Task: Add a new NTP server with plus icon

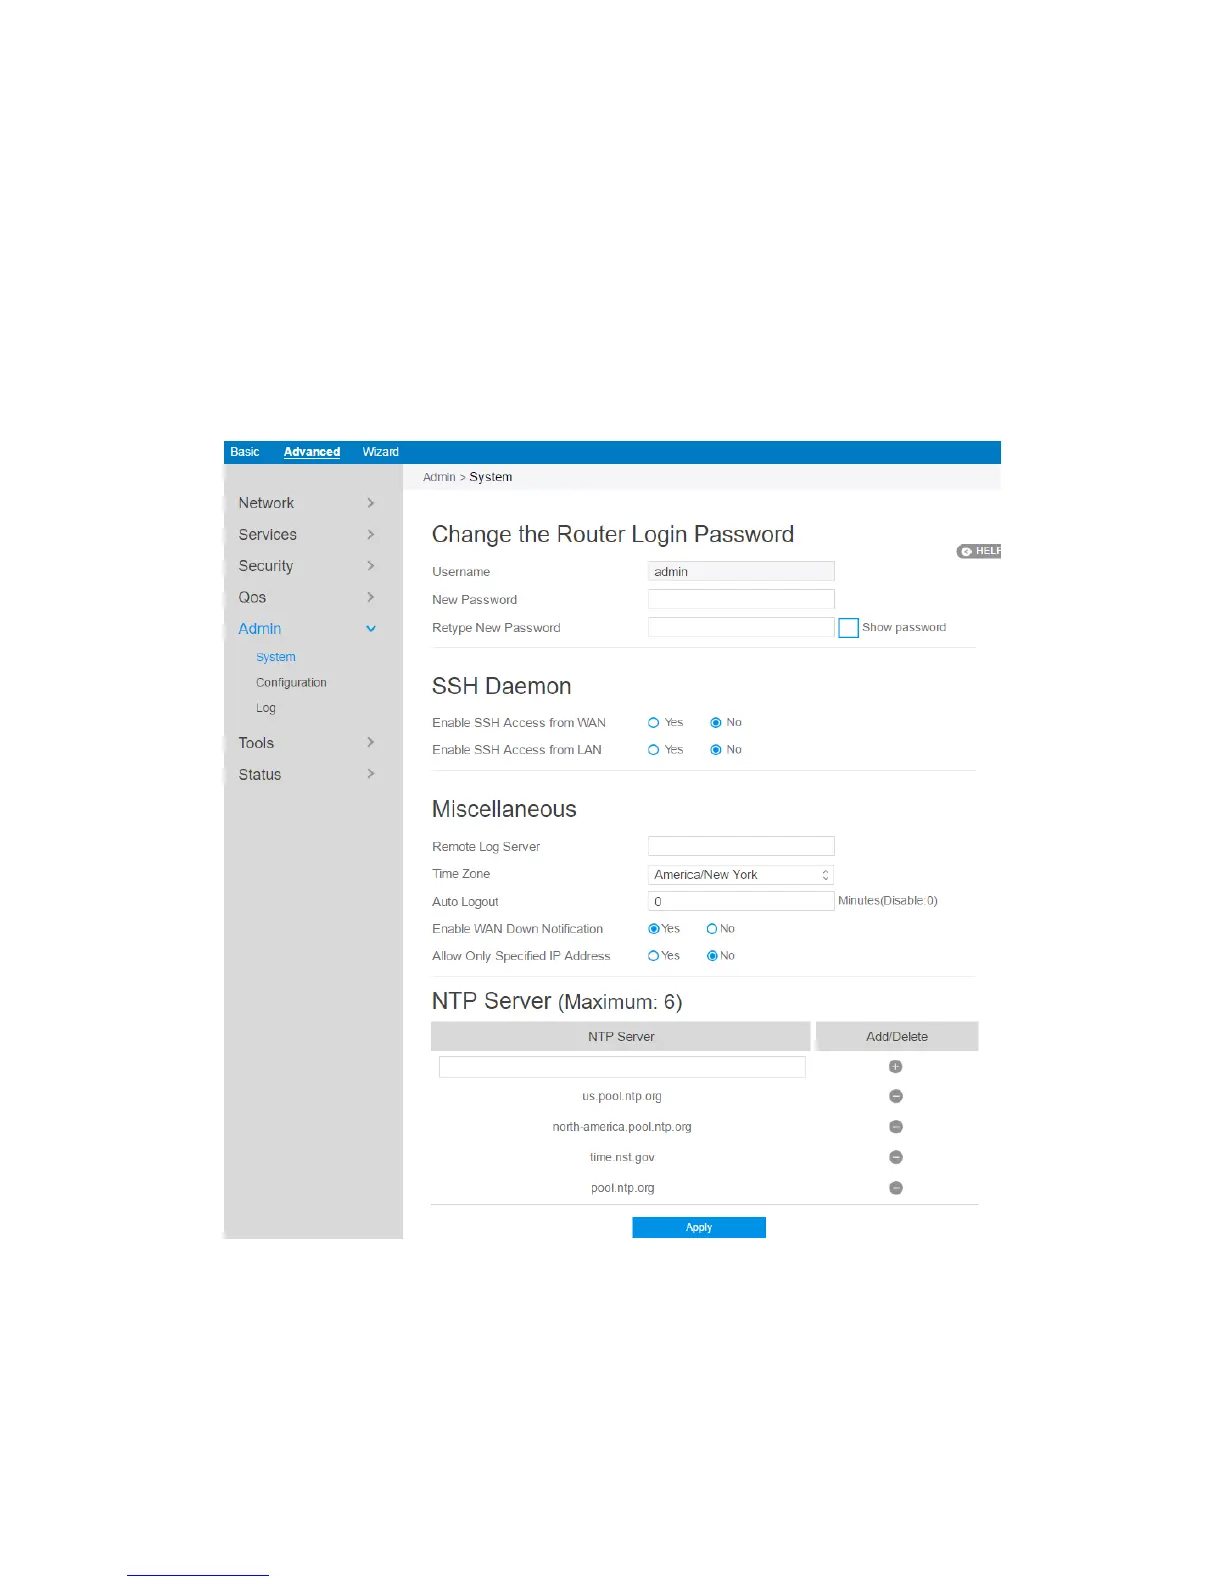Action: click(895, 1066)
